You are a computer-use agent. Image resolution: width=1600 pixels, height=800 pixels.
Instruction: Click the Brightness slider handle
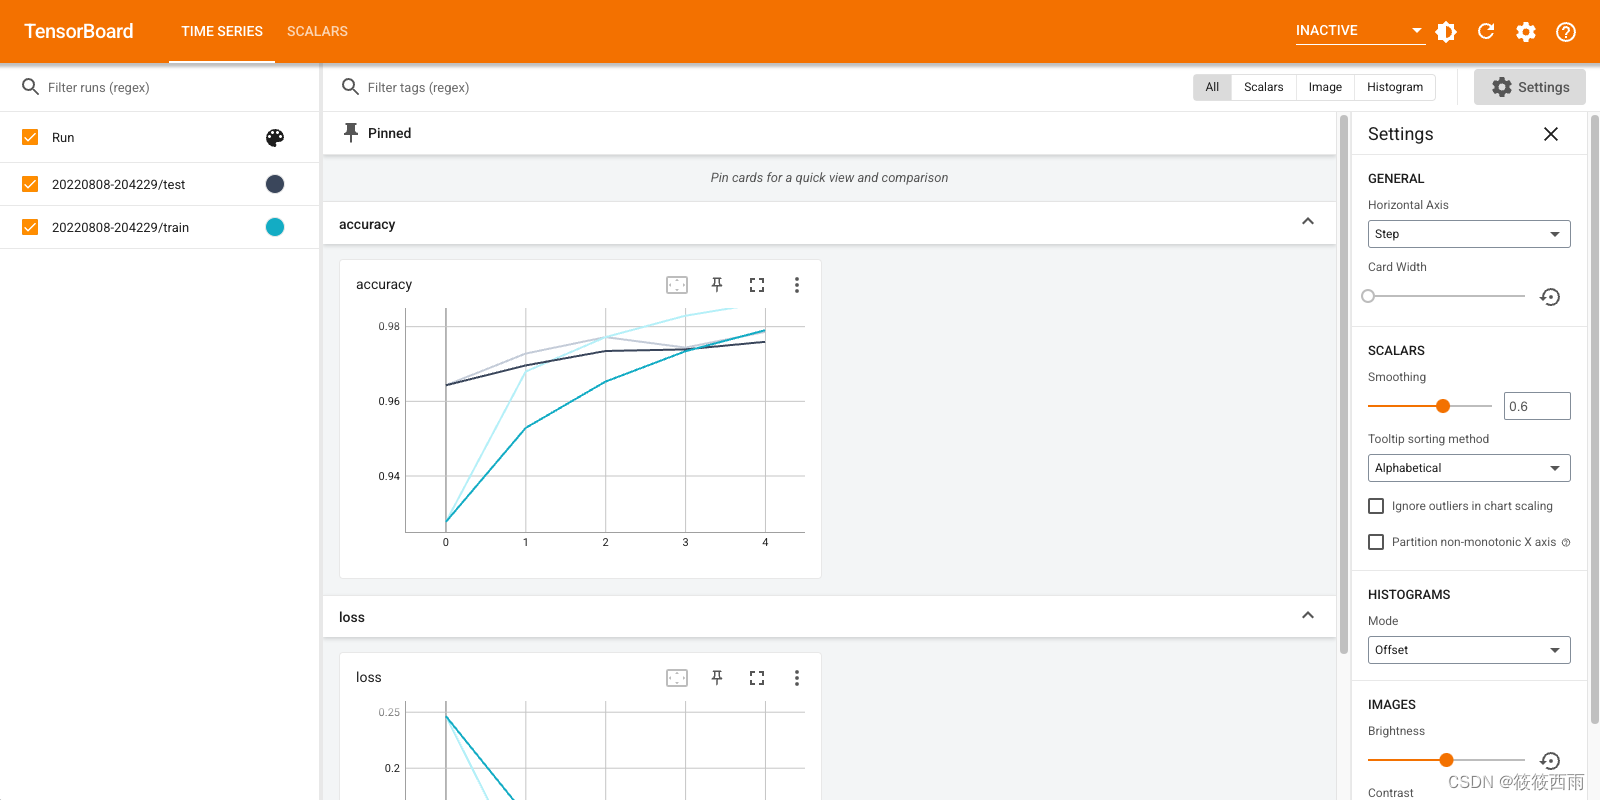(x=1446, y=760)
